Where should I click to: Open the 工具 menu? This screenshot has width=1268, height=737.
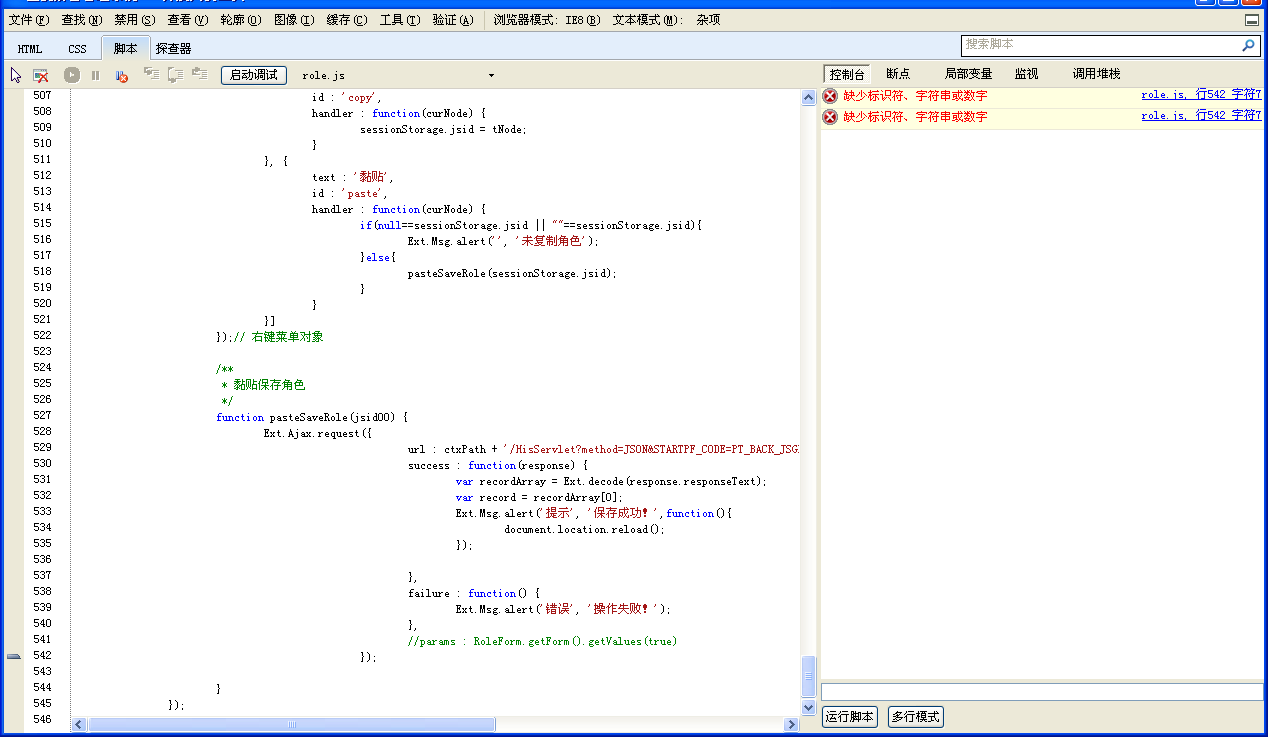399,20
